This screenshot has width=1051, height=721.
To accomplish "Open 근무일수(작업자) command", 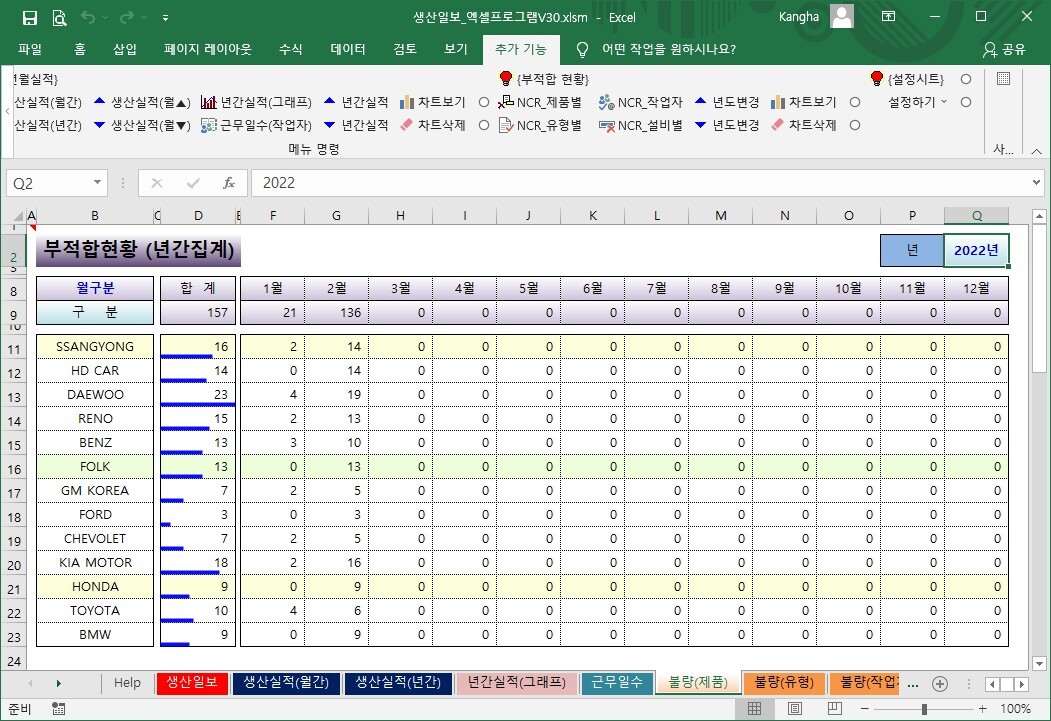I will [x=257, y=125].
